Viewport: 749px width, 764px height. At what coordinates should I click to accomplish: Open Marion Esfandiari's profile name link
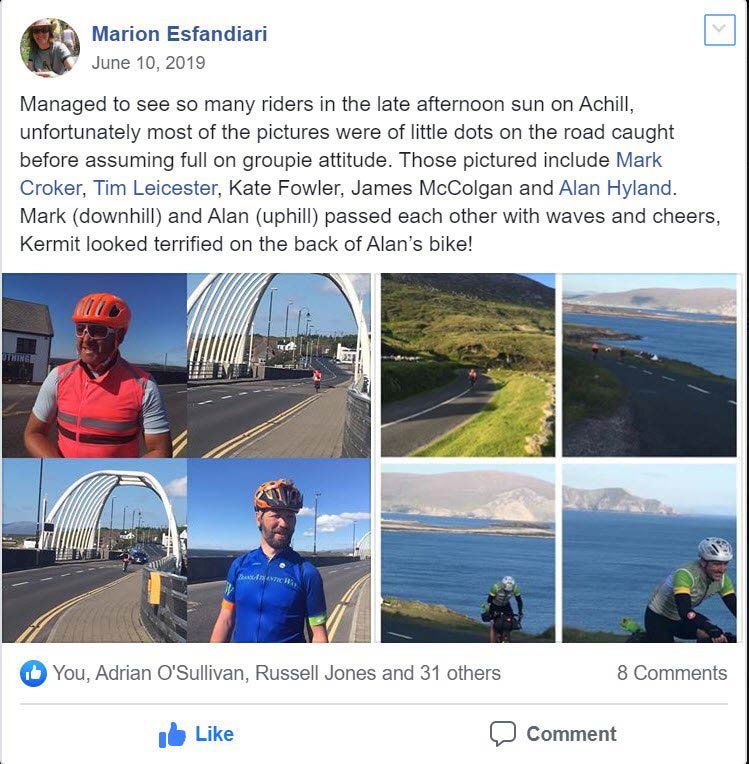(x=179, y=34)
